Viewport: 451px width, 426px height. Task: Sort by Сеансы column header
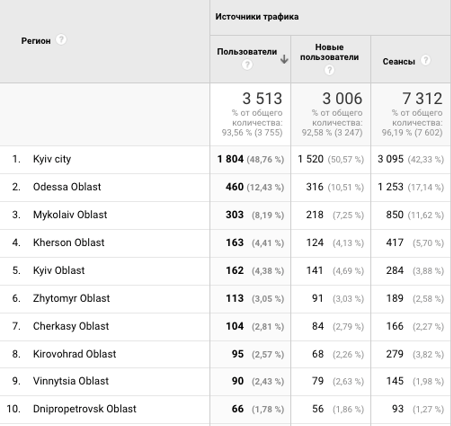(x=399, y=62)
